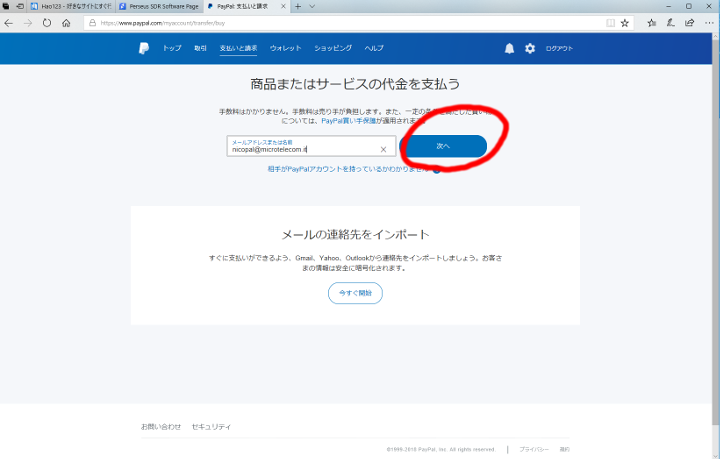The height and width of the screenshot is (459, 720).
Task: Click the PayPal logo icon
Action: click(144, 48)
